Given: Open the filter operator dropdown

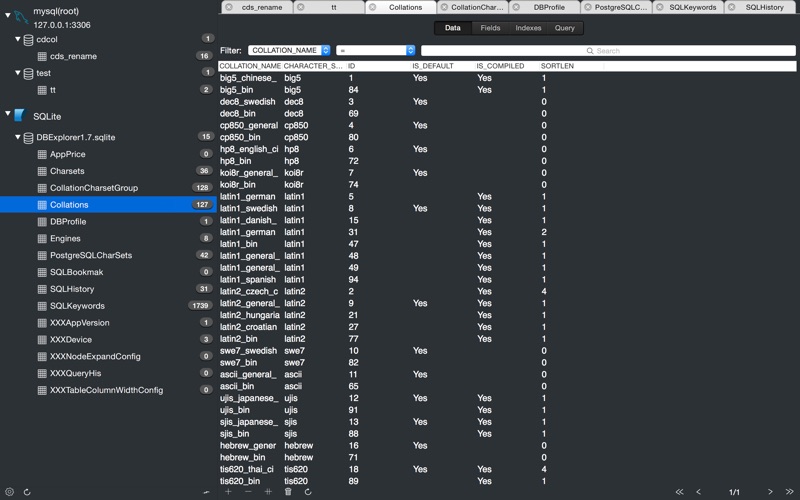Looking at the screenshot, I should [x=376, y=51].
